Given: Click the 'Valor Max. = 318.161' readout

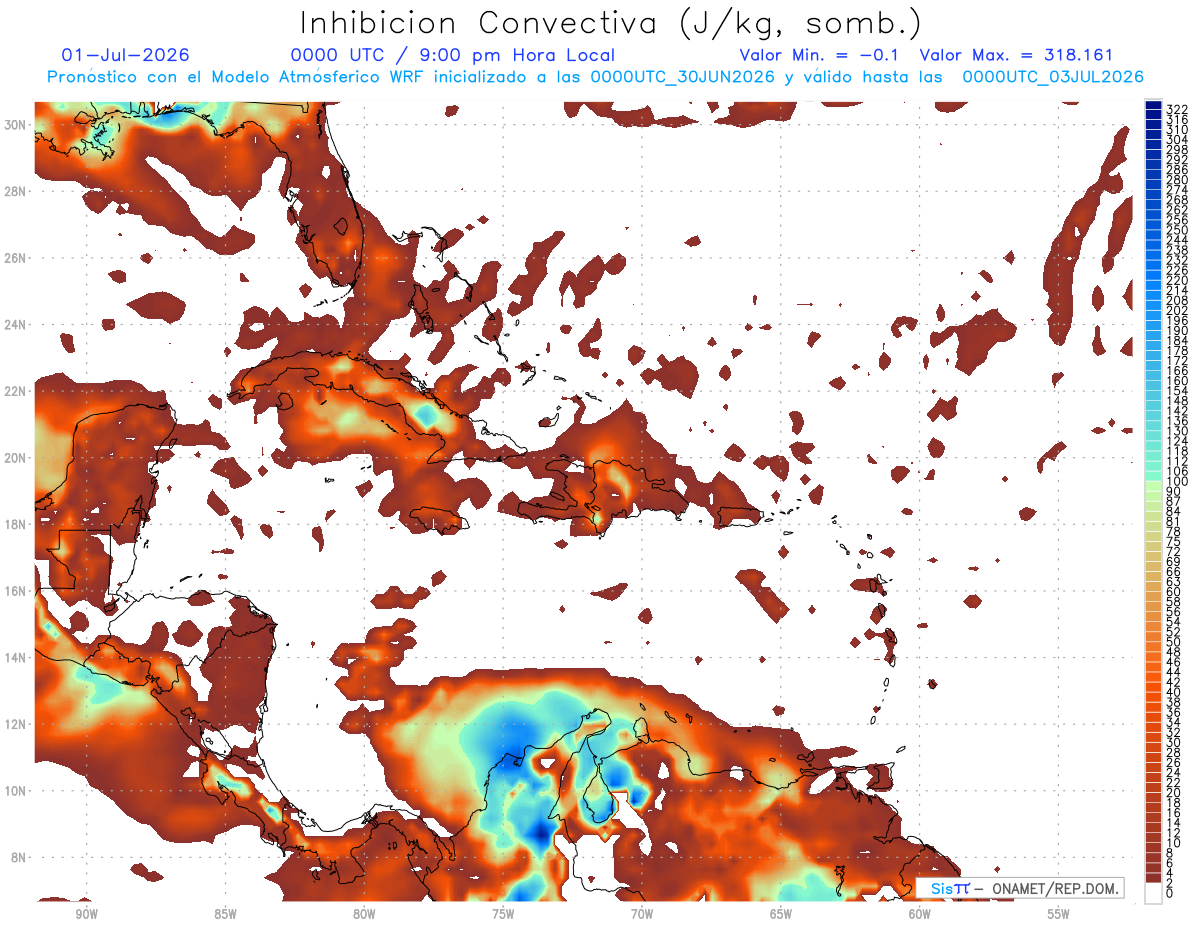Looking at the screenshot, I should pyautogui.click(x=1016, y=55).
